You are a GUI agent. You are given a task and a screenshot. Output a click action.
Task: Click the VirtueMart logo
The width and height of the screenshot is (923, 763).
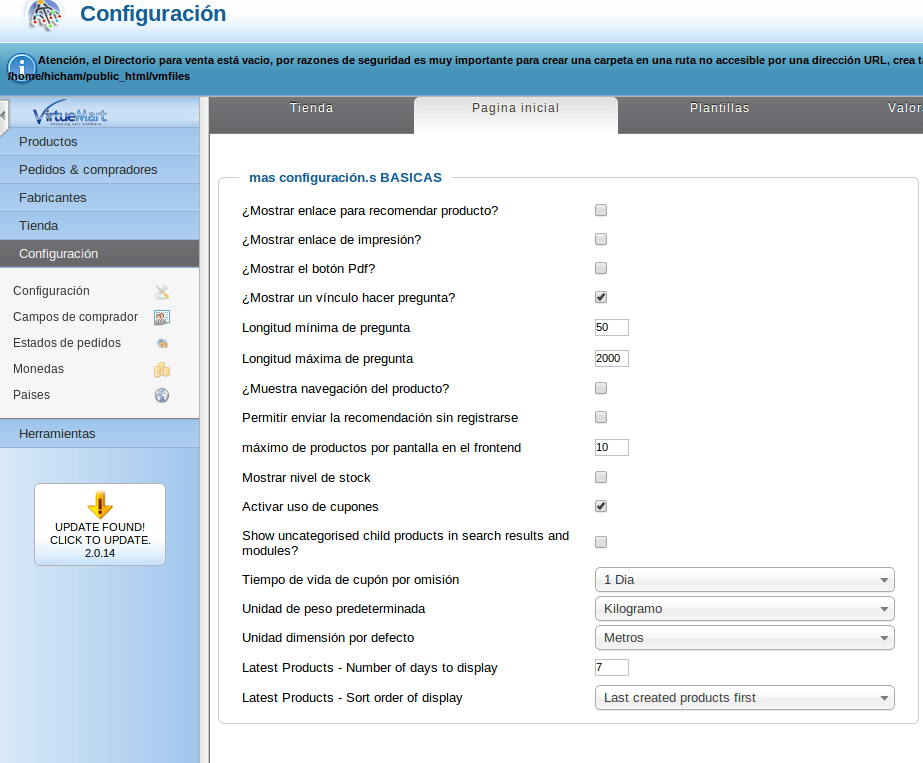pos(70,112)
